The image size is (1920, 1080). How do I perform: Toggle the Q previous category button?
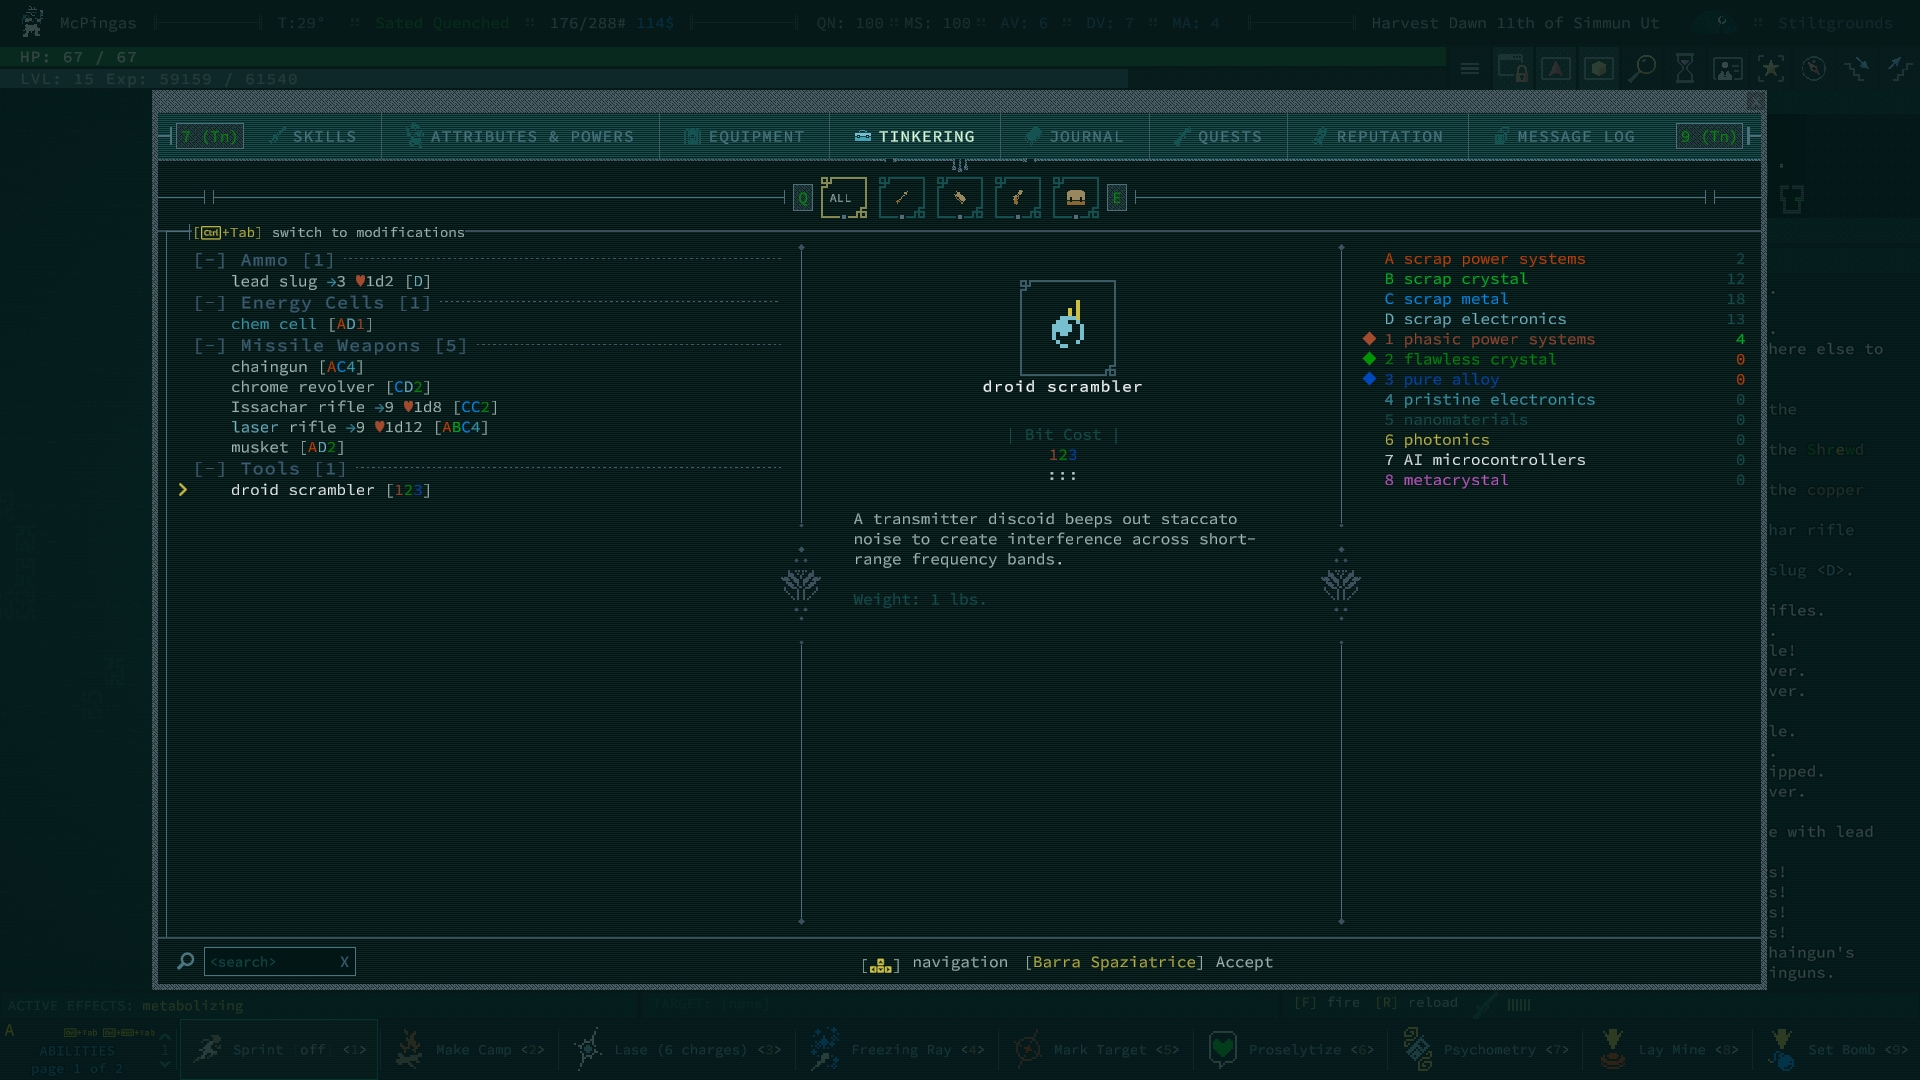(802, 198)
